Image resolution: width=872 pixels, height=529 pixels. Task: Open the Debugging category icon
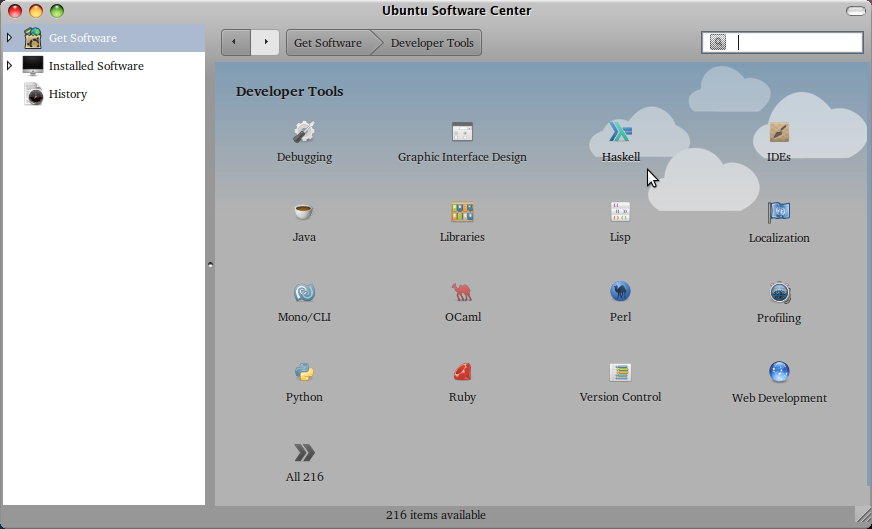[304, 132]
